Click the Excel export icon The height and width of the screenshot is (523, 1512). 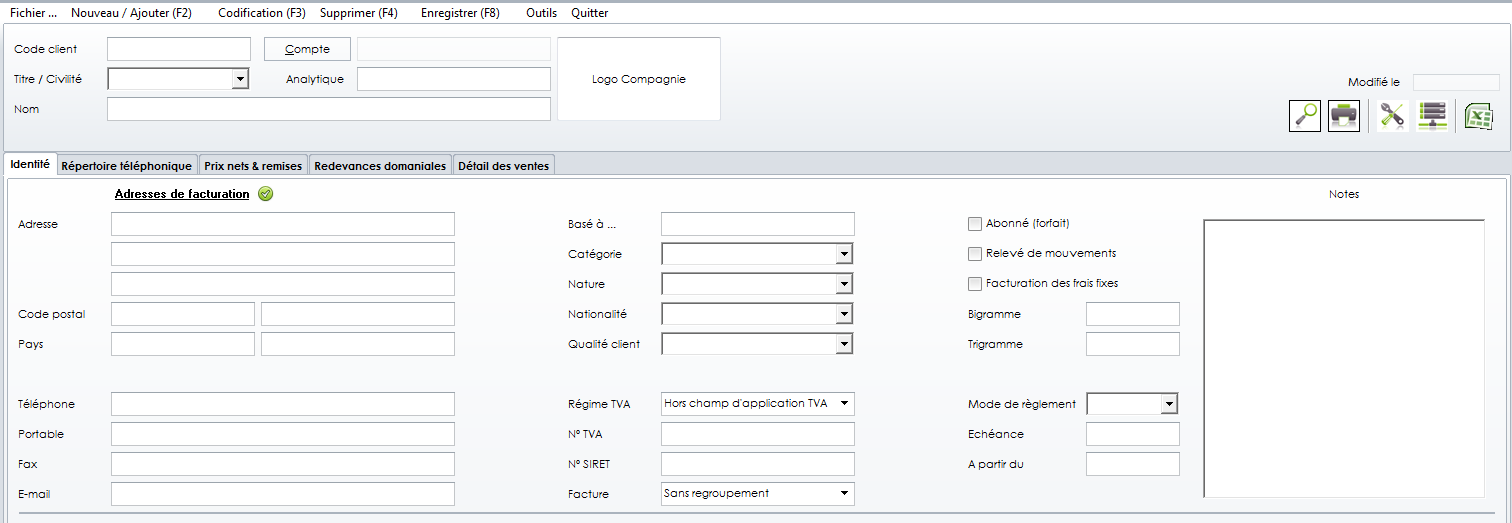[x=1478, y=116]
